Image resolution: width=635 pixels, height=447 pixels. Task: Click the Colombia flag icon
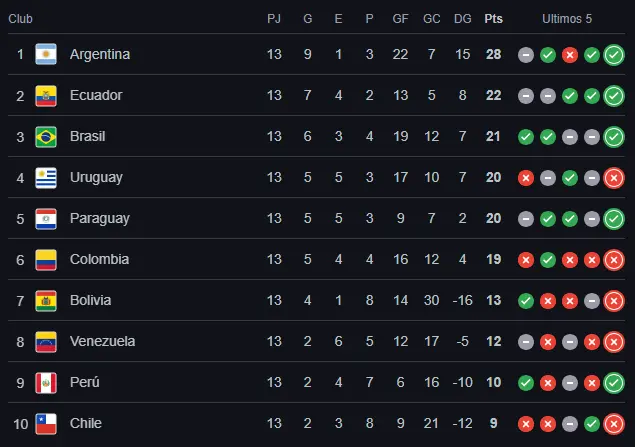tap(46, 260)
